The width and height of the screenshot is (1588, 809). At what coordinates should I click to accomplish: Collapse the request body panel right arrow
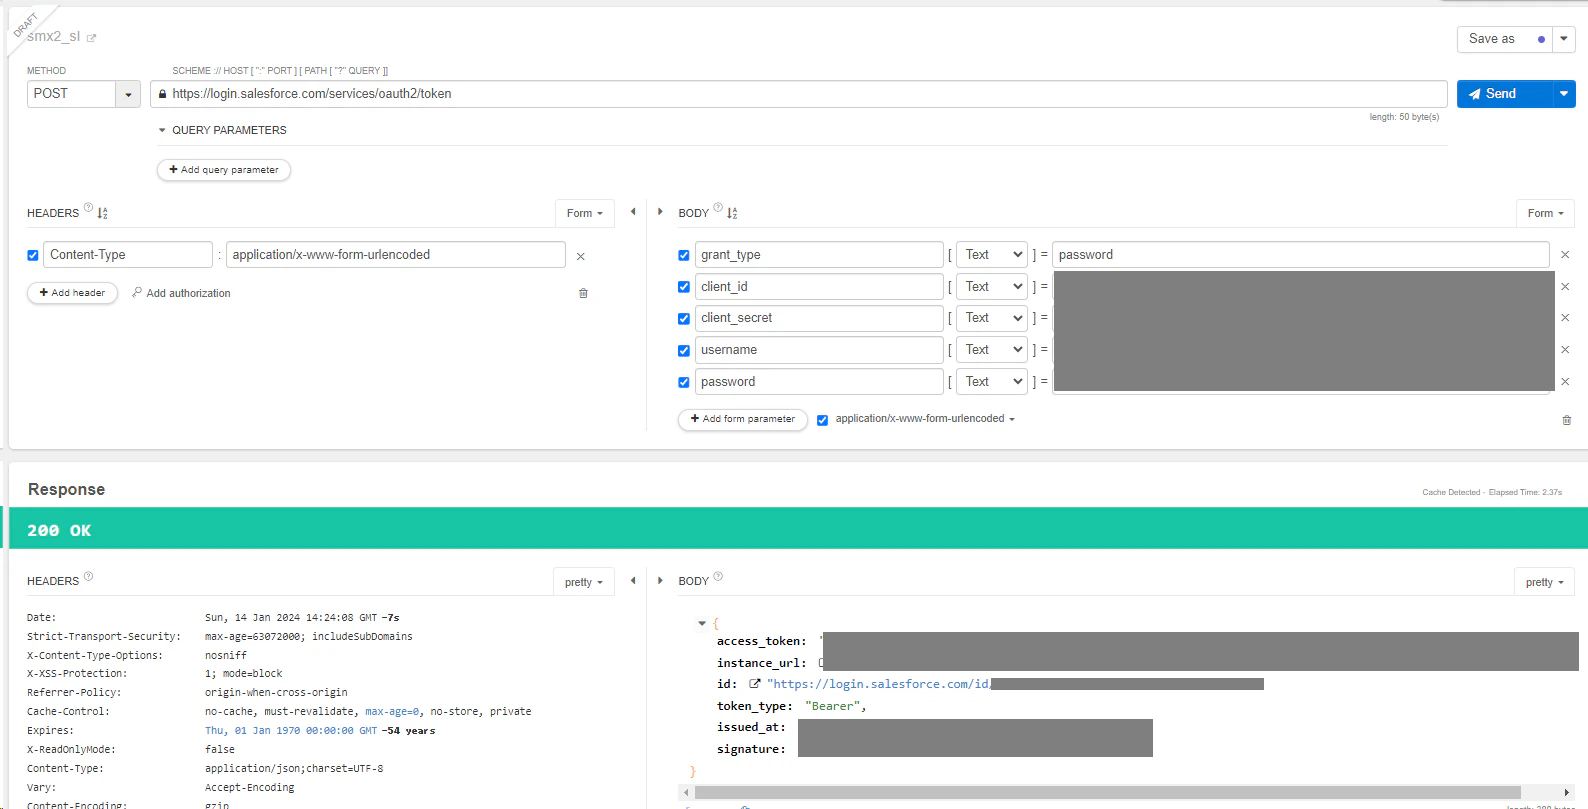[660, 212]
